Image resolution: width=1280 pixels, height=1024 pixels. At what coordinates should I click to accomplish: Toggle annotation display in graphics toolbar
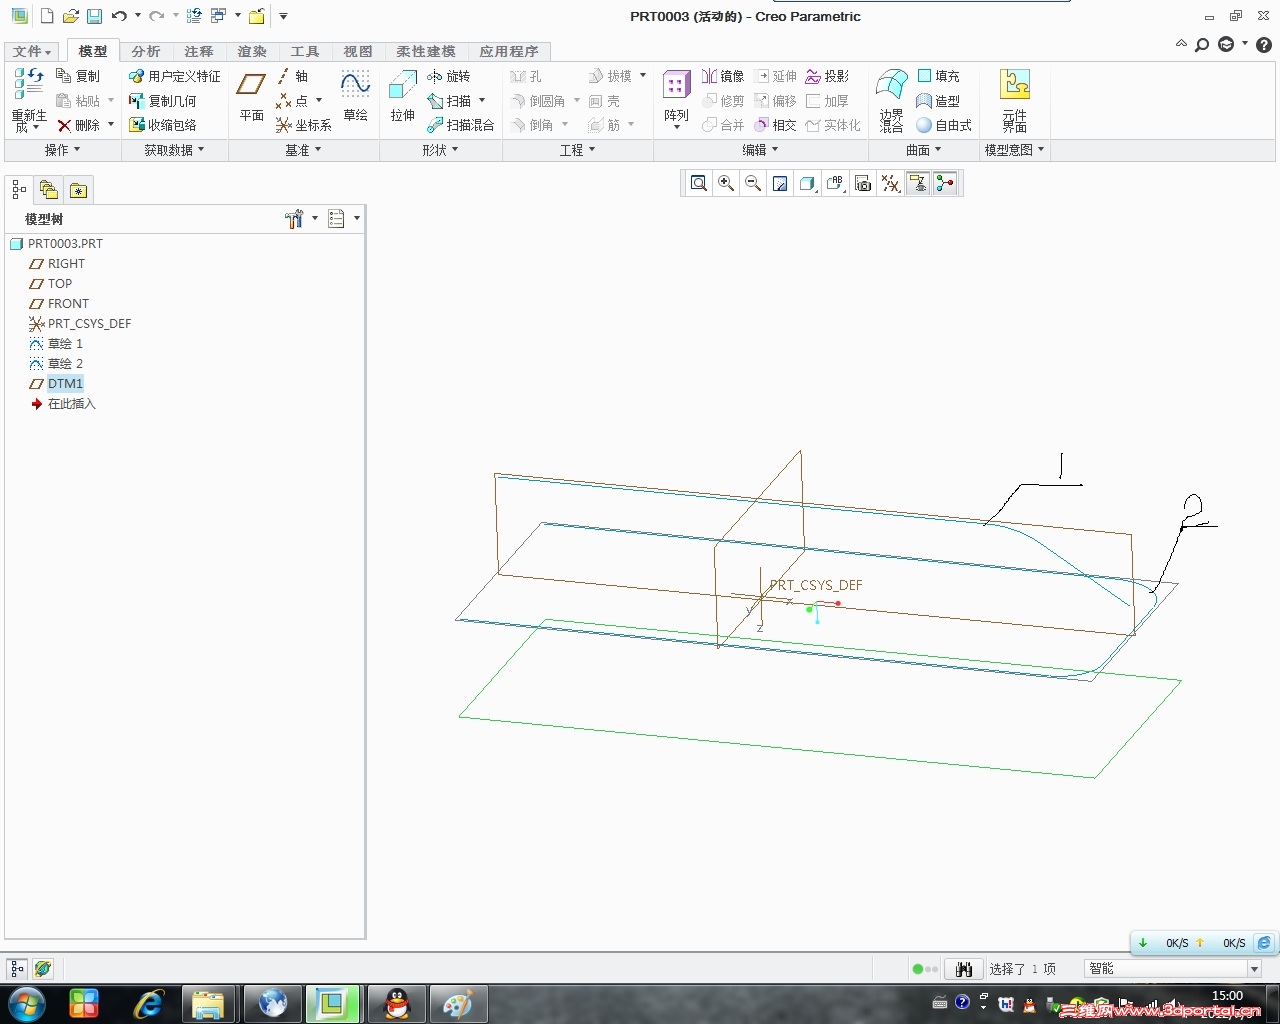pos(917,183)
